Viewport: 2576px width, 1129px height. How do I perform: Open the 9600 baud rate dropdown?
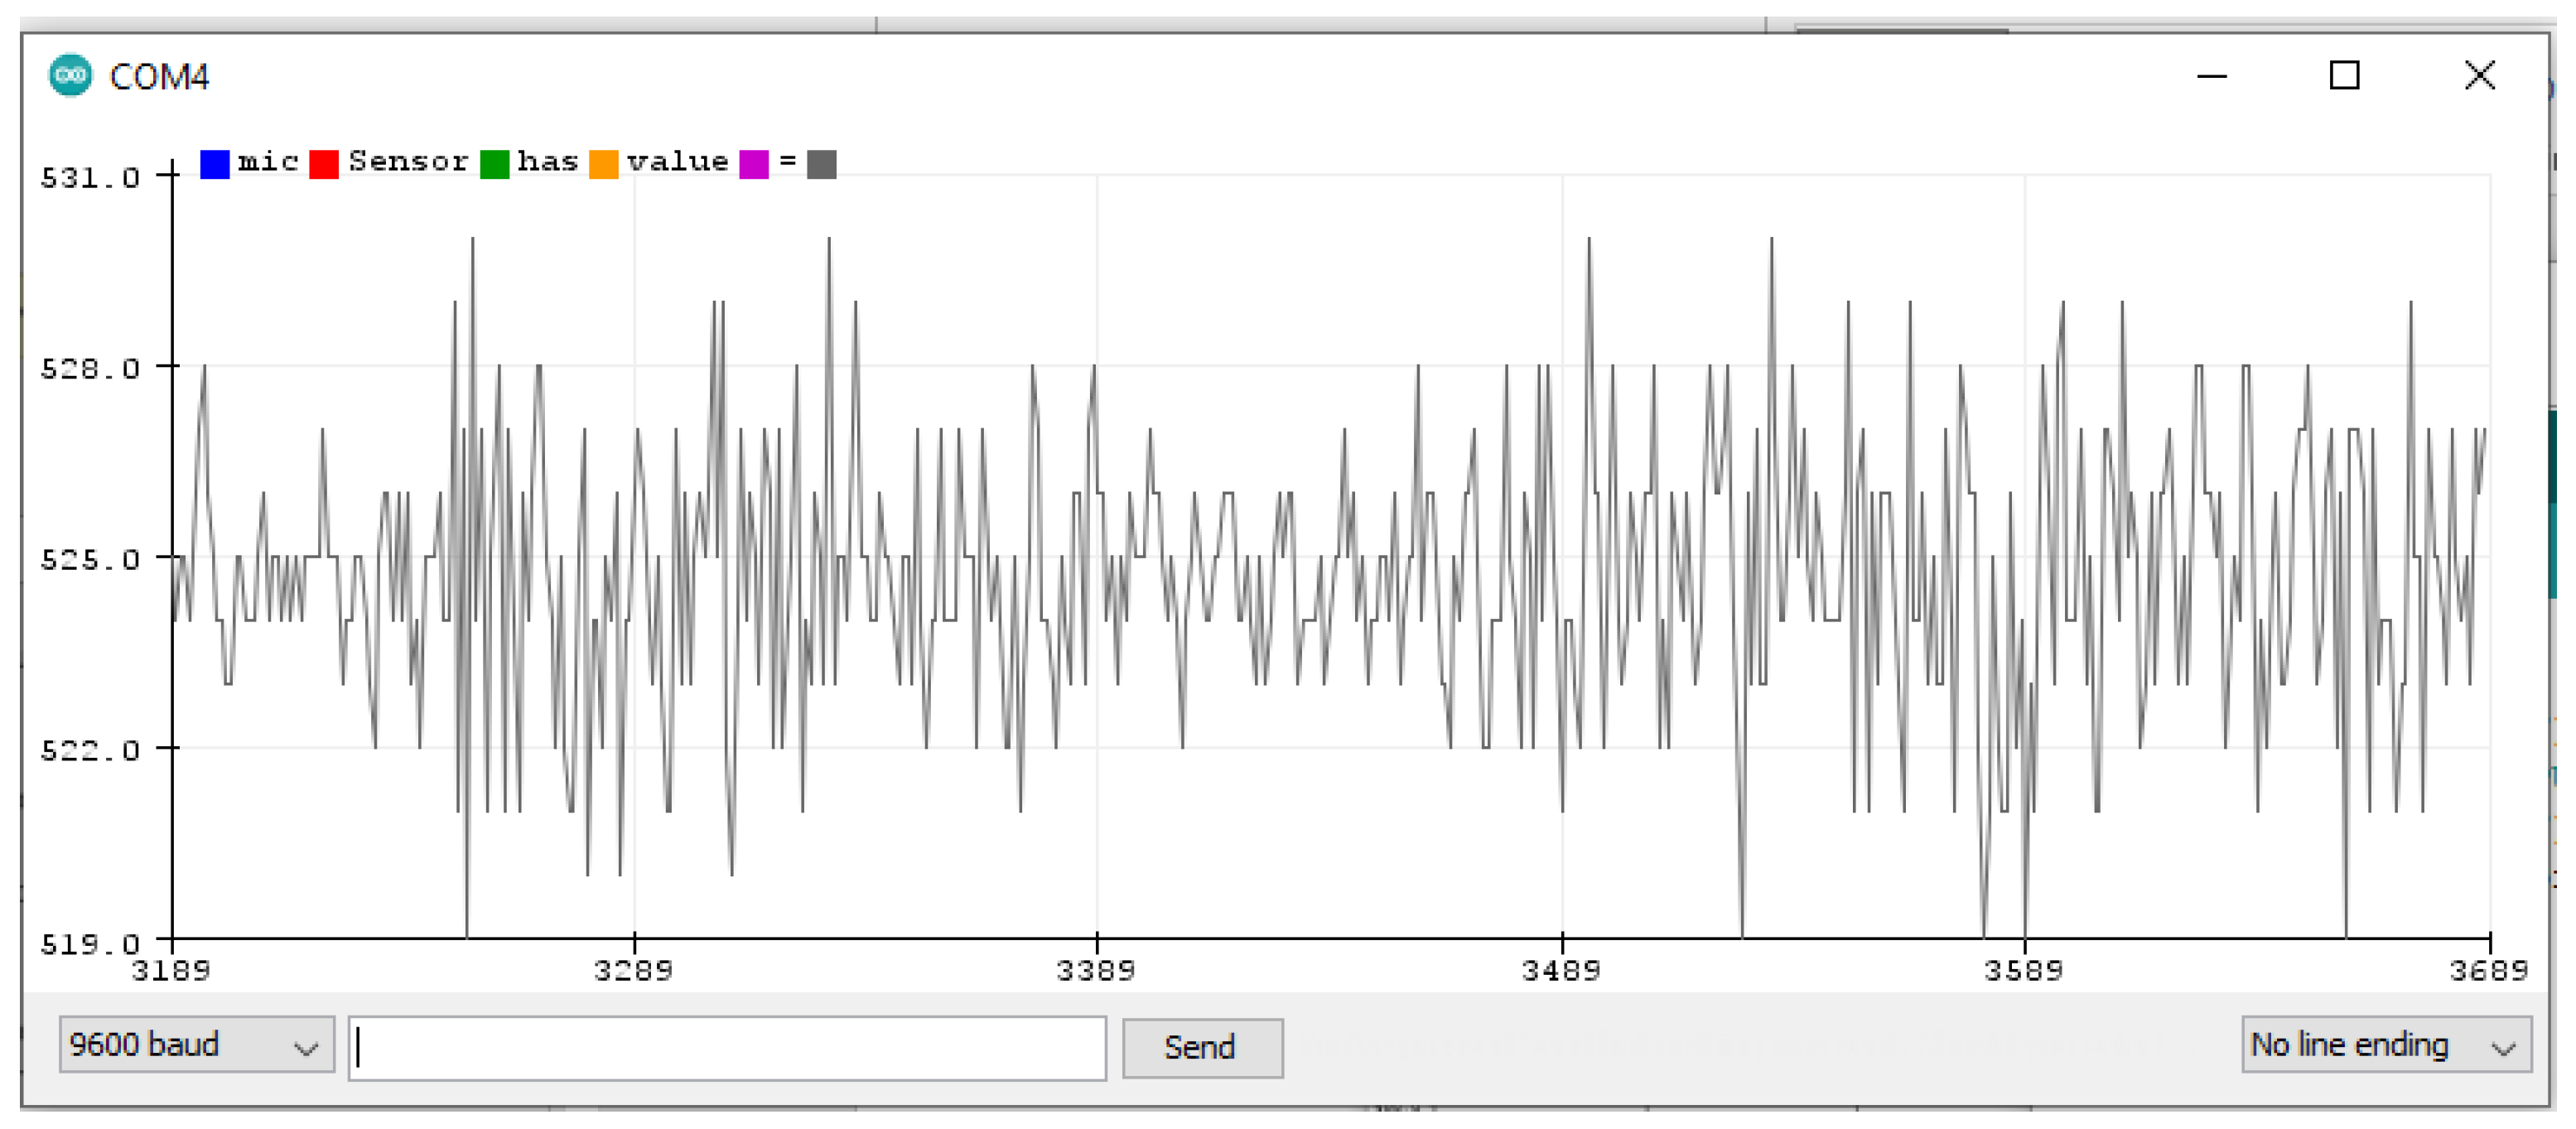click(x=196, y=1045)
